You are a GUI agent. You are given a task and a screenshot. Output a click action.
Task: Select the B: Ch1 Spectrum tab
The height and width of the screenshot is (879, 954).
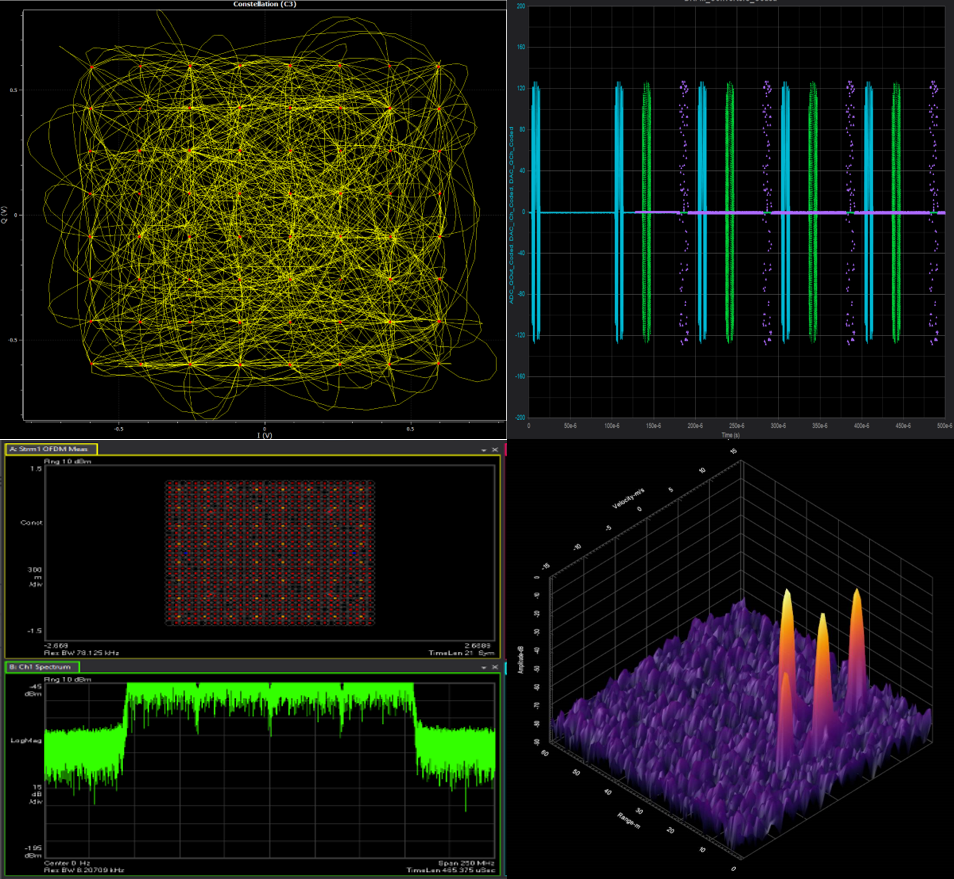coord(42,667)
